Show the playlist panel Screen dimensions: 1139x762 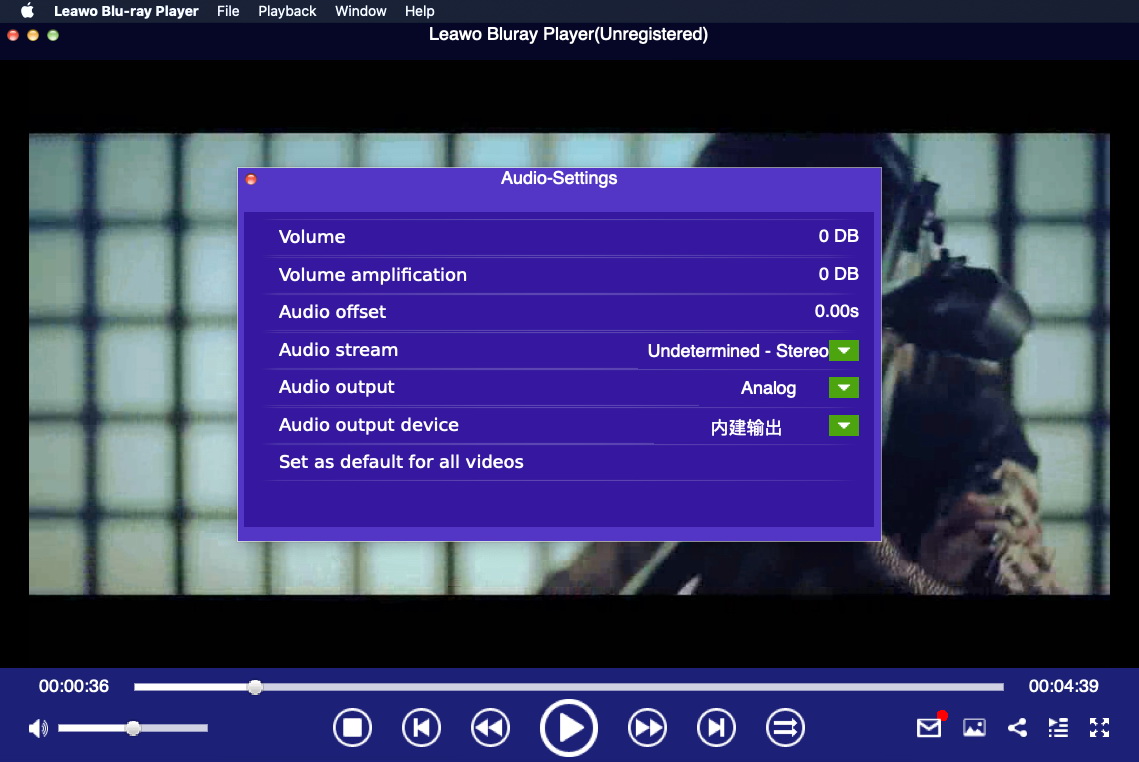1058,727
